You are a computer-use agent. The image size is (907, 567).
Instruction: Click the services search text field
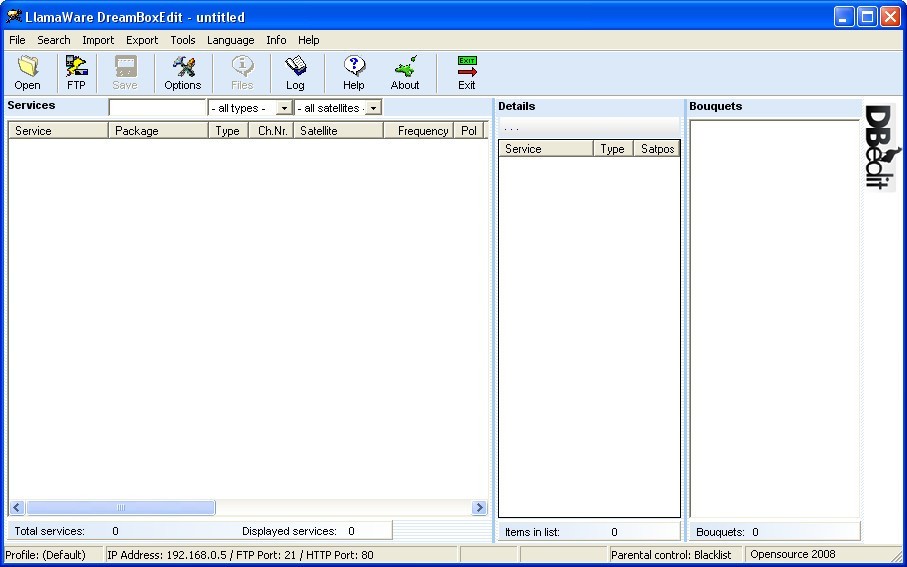[157, 108]
